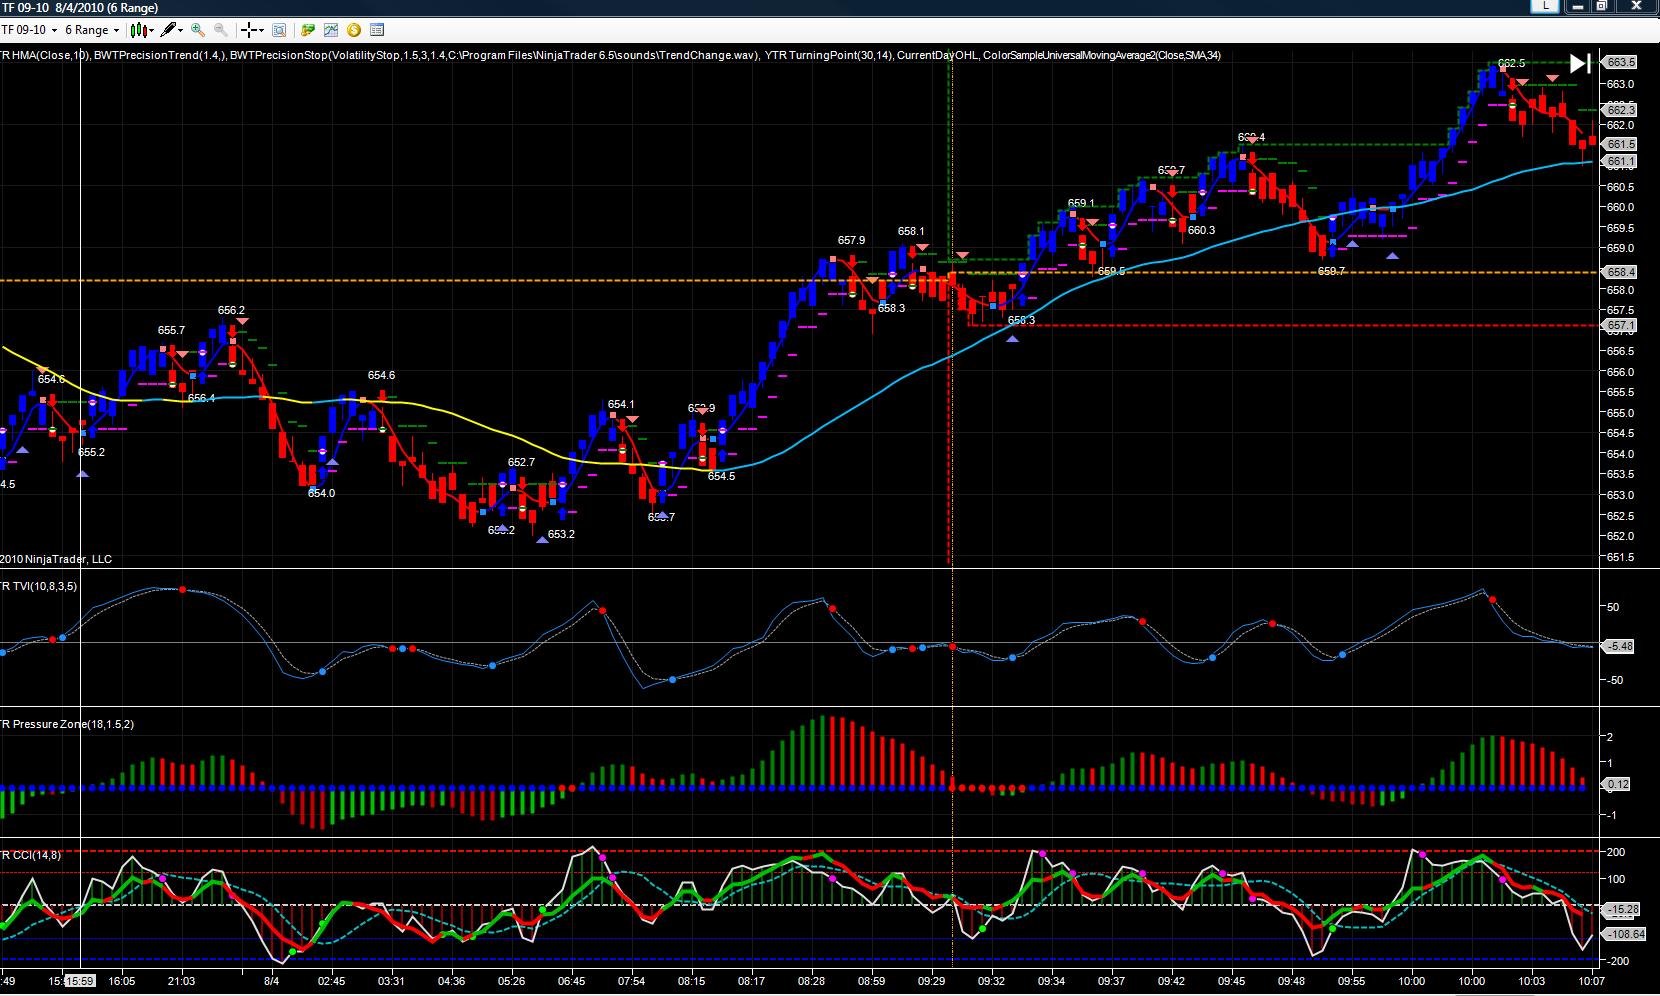1660x996 pixels.
Task: Click the 10:07 label on time axis
Action: (x=1592, y=982)
